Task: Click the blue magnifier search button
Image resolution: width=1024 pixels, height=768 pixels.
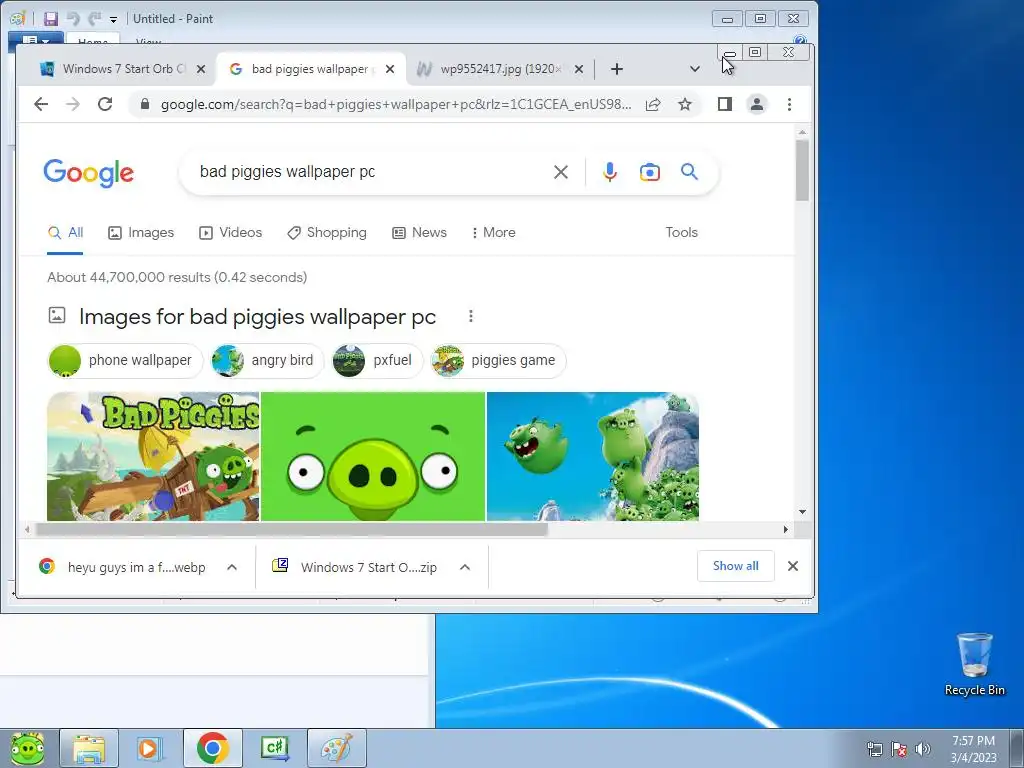Action: tap(689, 172)
